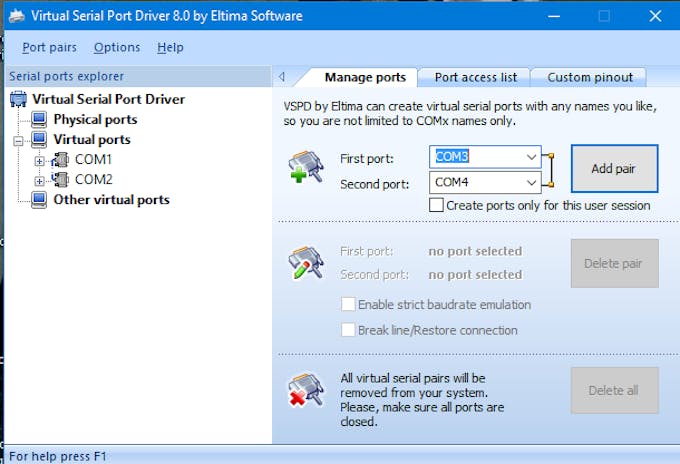680x464 pixels.
Task: Switch to the Port access list tab
Action: pyautogui.click(x=476, y=77)
